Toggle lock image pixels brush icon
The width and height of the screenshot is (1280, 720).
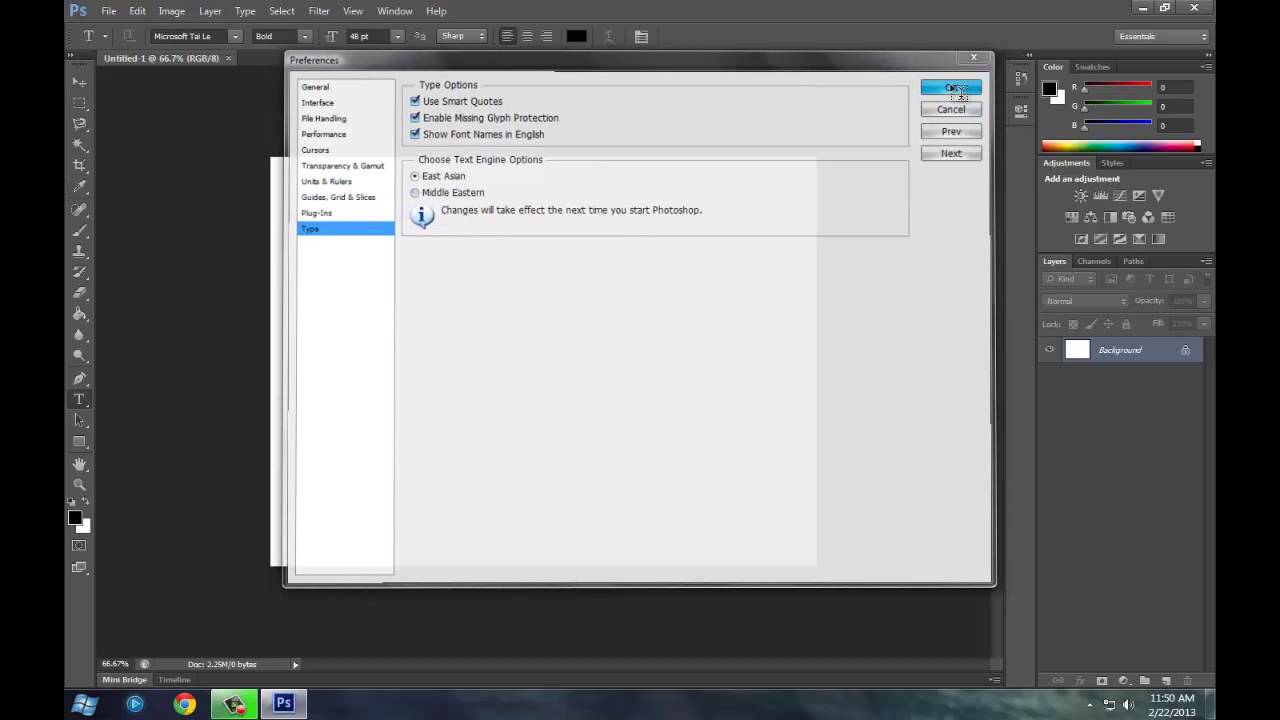(x=1091, y=324)
